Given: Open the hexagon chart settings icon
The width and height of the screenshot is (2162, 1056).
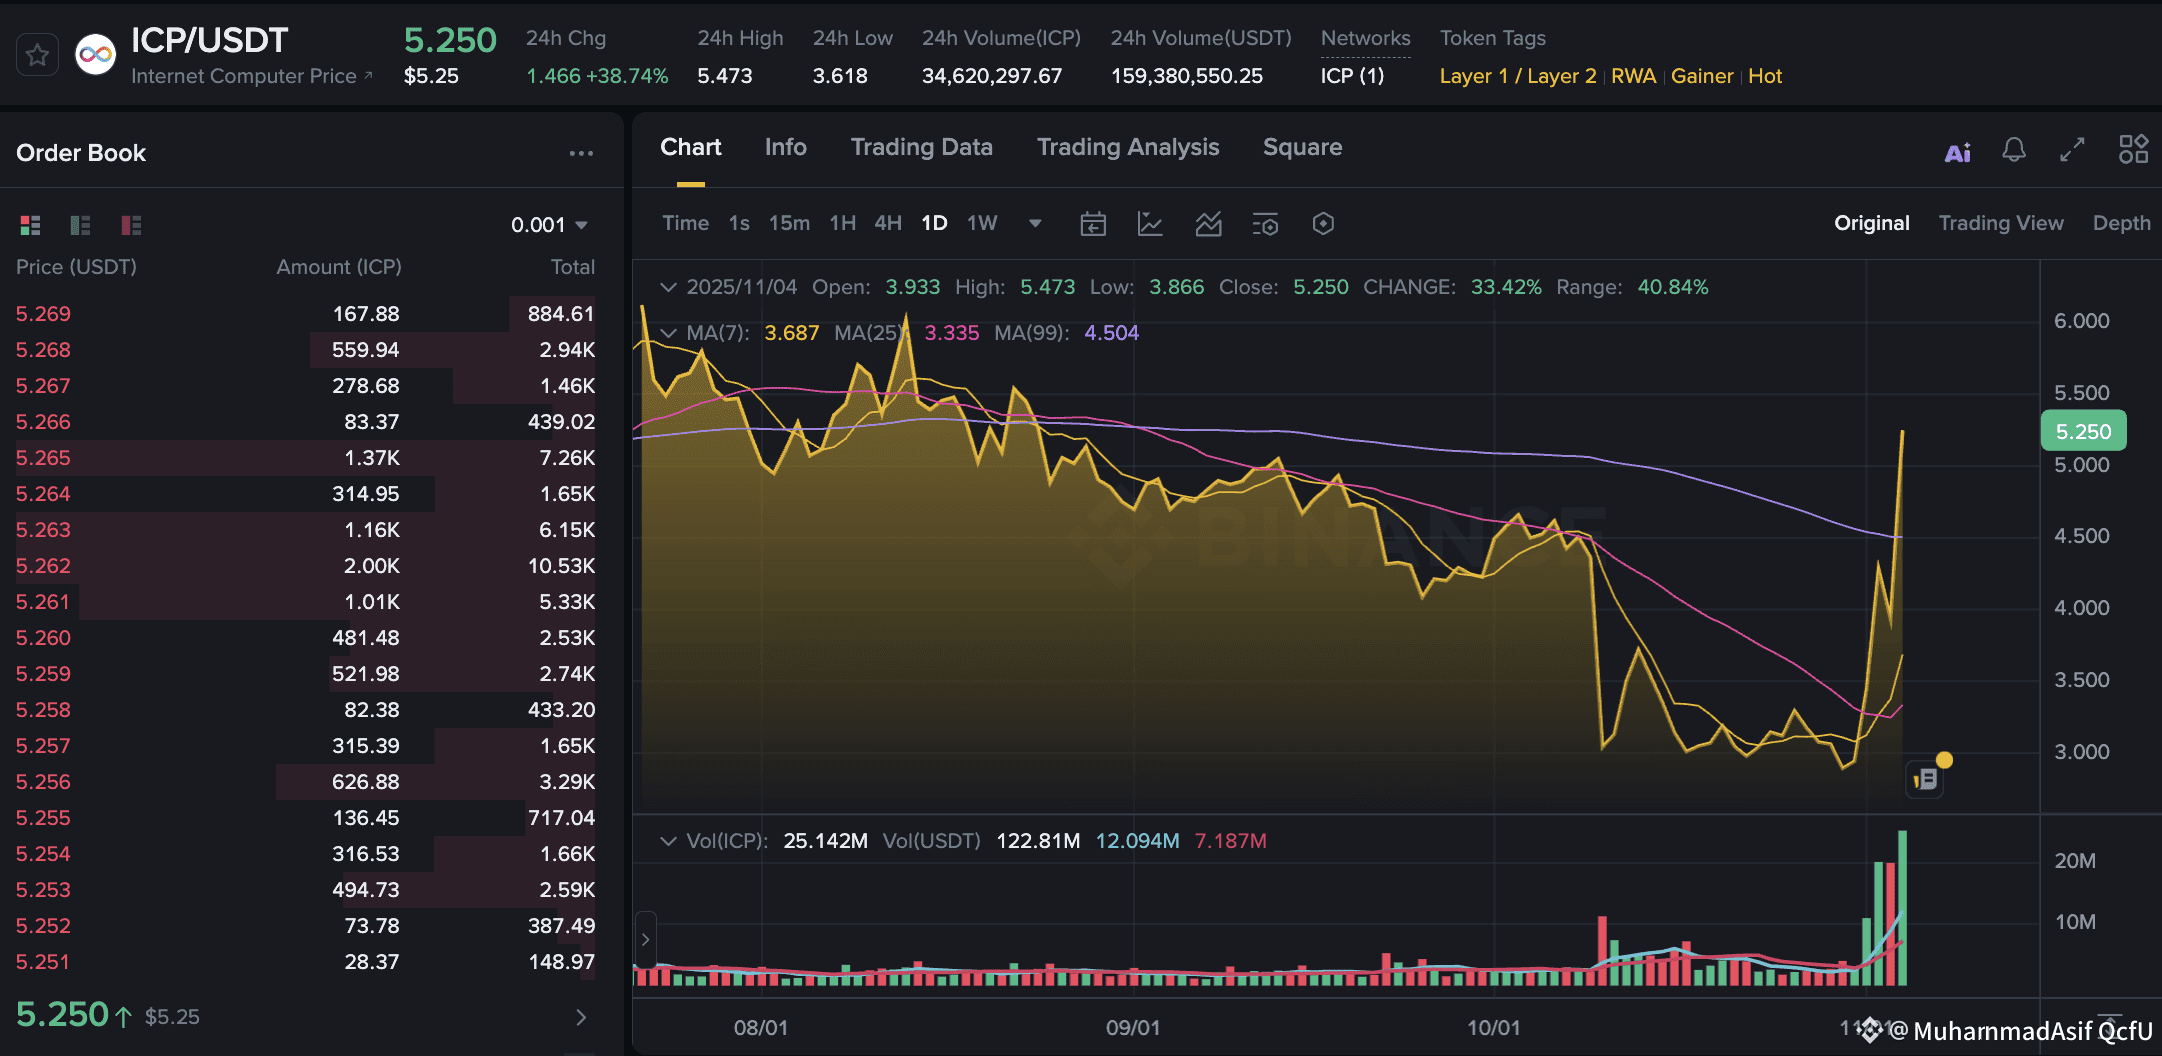Looking at the screenshot, I should (x=1323, y=223).
